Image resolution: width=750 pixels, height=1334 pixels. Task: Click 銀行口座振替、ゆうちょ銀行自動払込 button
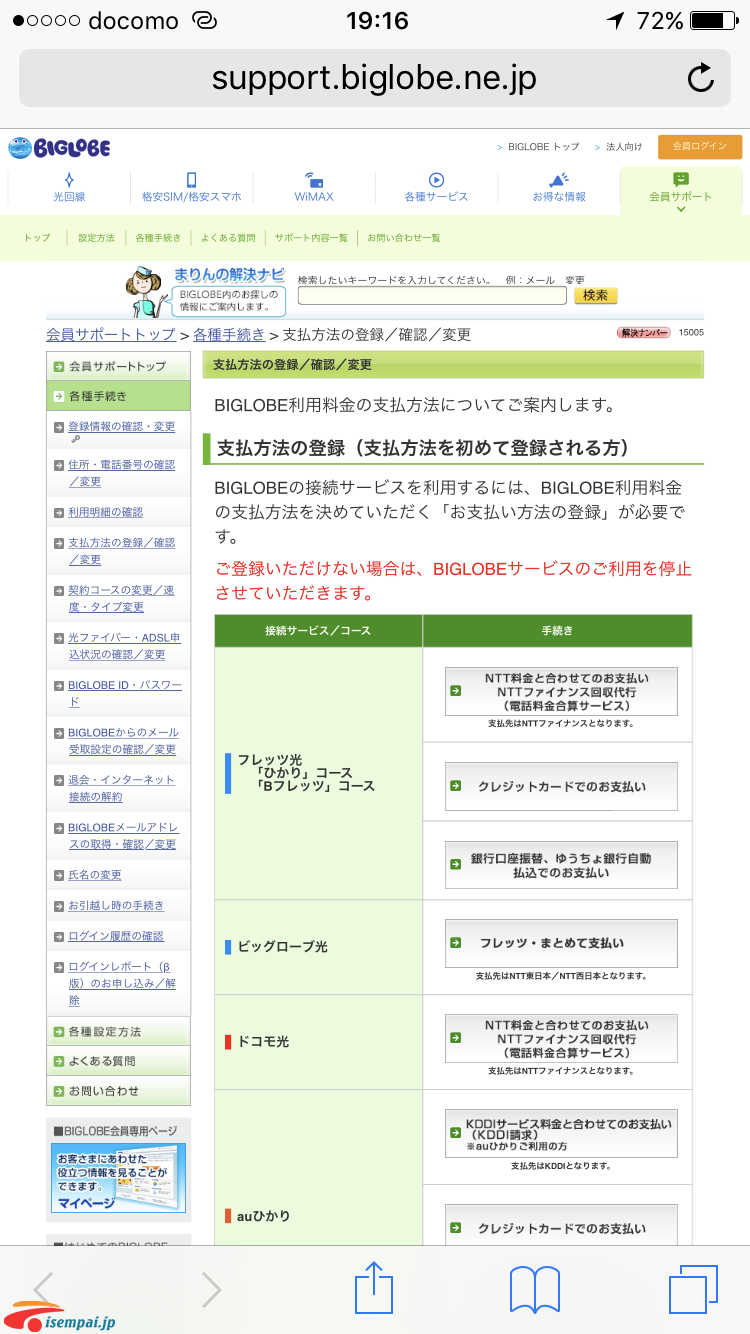coord(561,865)
